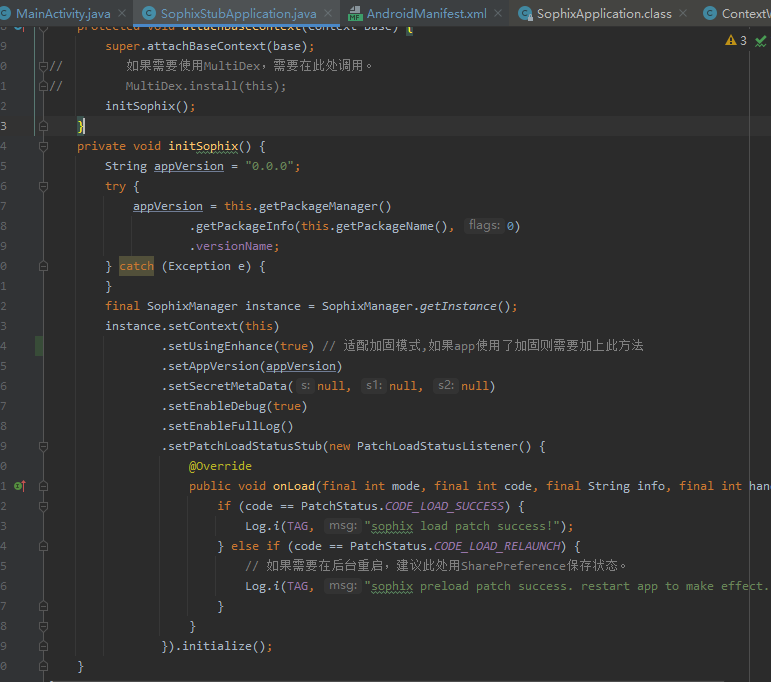Click 'Exception e' in the catch clause
This screenshot has height=682, width=771.
(207, 267)
